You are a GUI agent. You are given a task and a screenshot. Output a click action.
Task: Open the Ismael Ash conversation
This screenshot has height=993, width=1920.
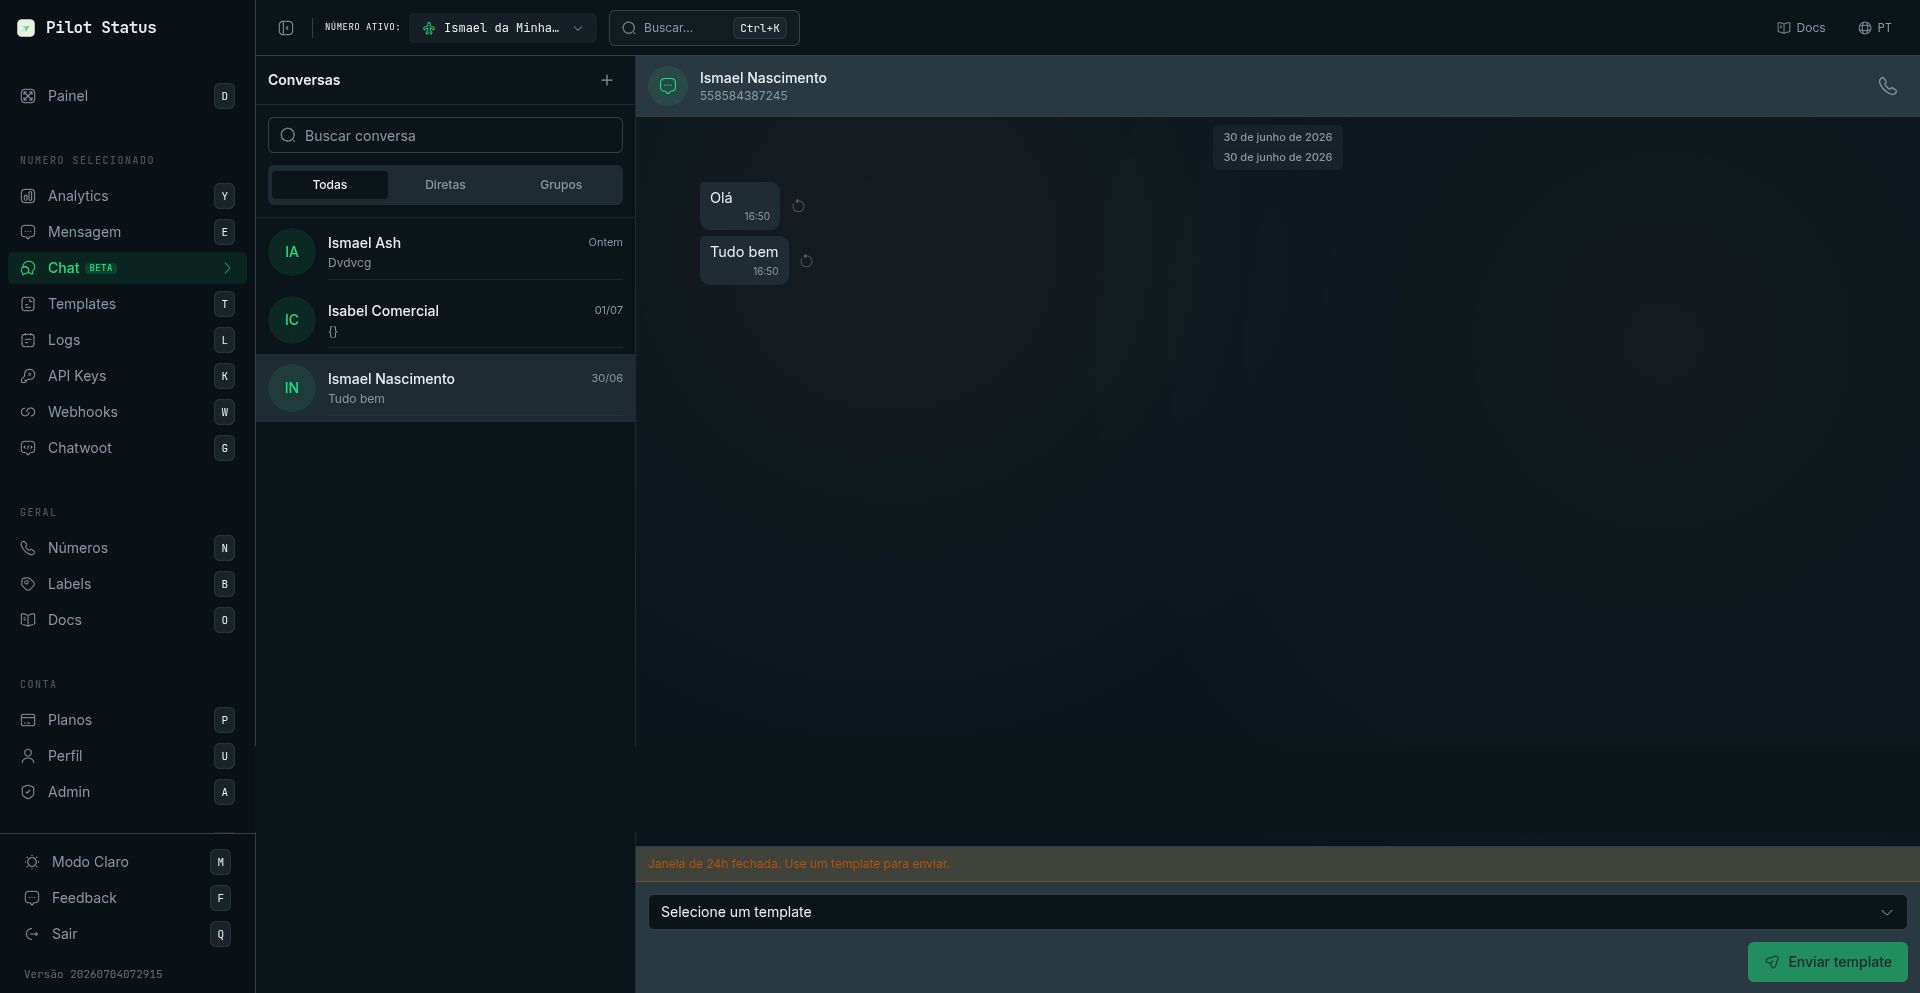(x=445, y=252)
